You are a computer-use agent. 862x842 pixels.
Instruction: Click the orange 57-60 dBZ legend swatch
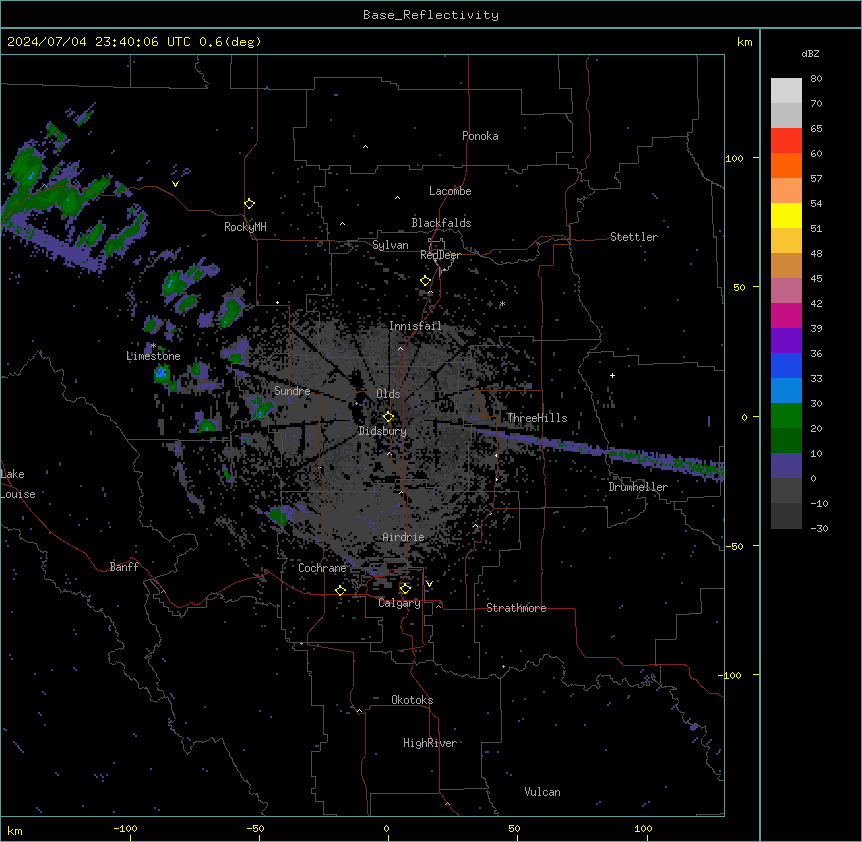786,165
